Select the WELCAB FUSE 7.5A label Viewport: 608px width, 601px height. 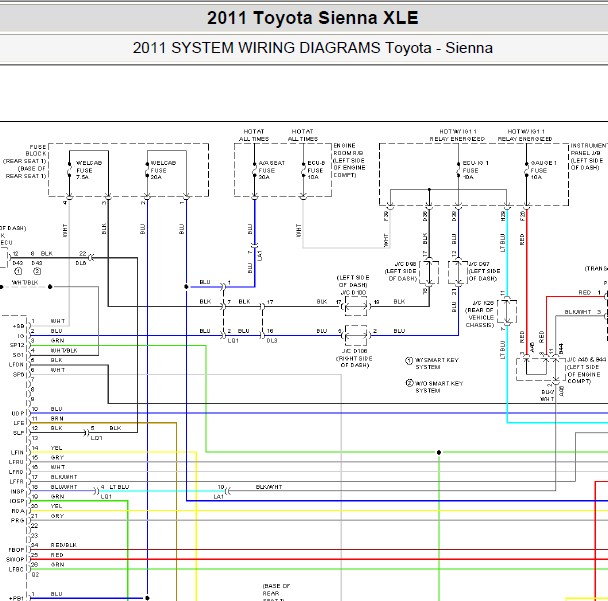click(89, 170)
